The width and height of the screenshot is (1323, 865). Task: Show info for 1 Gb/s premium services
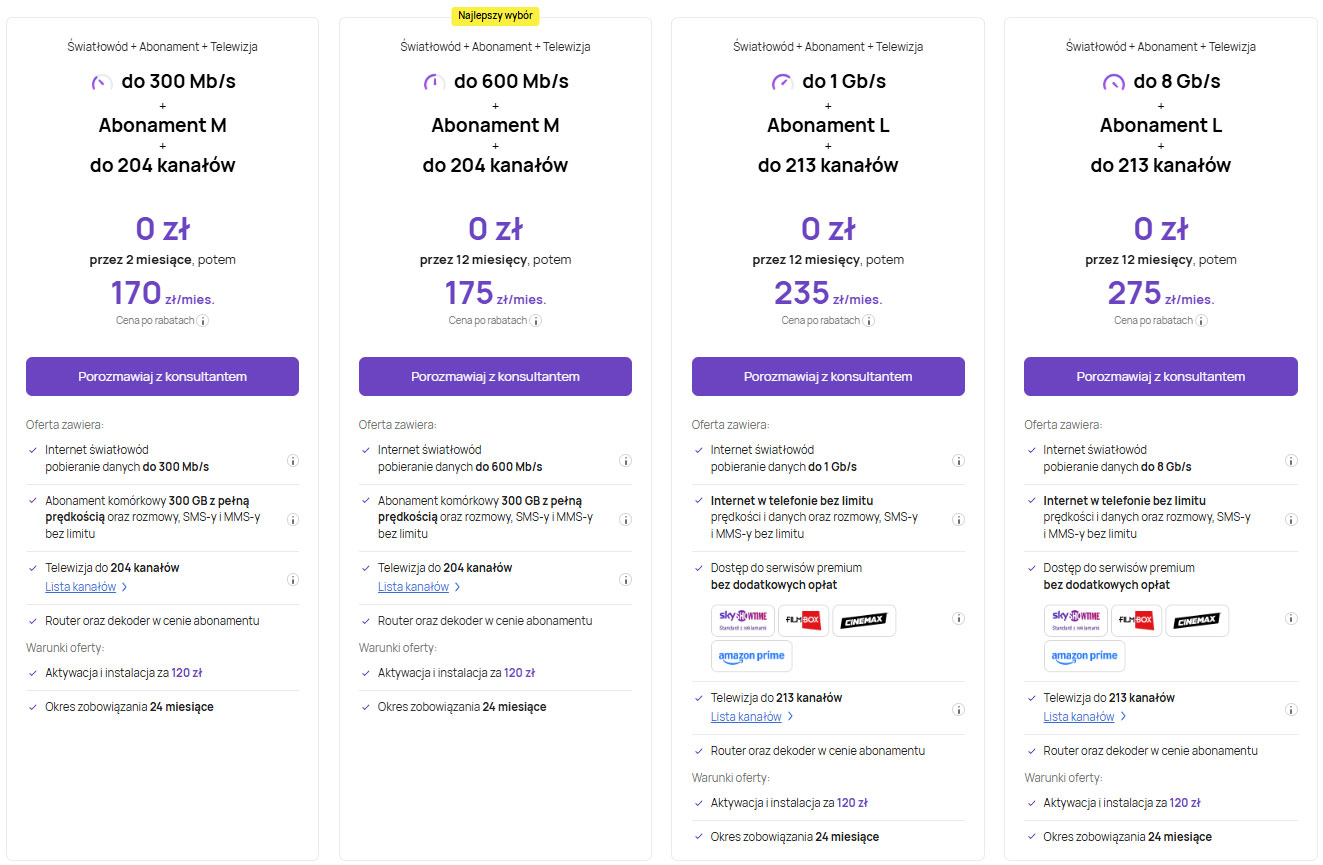[958, 619]
